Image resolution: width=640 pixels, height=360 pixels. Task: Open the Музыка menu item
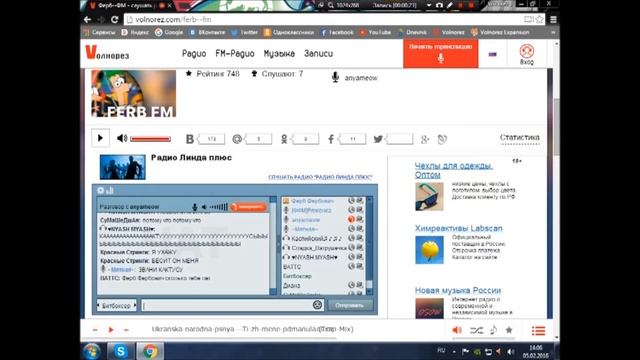click(279, 53)
